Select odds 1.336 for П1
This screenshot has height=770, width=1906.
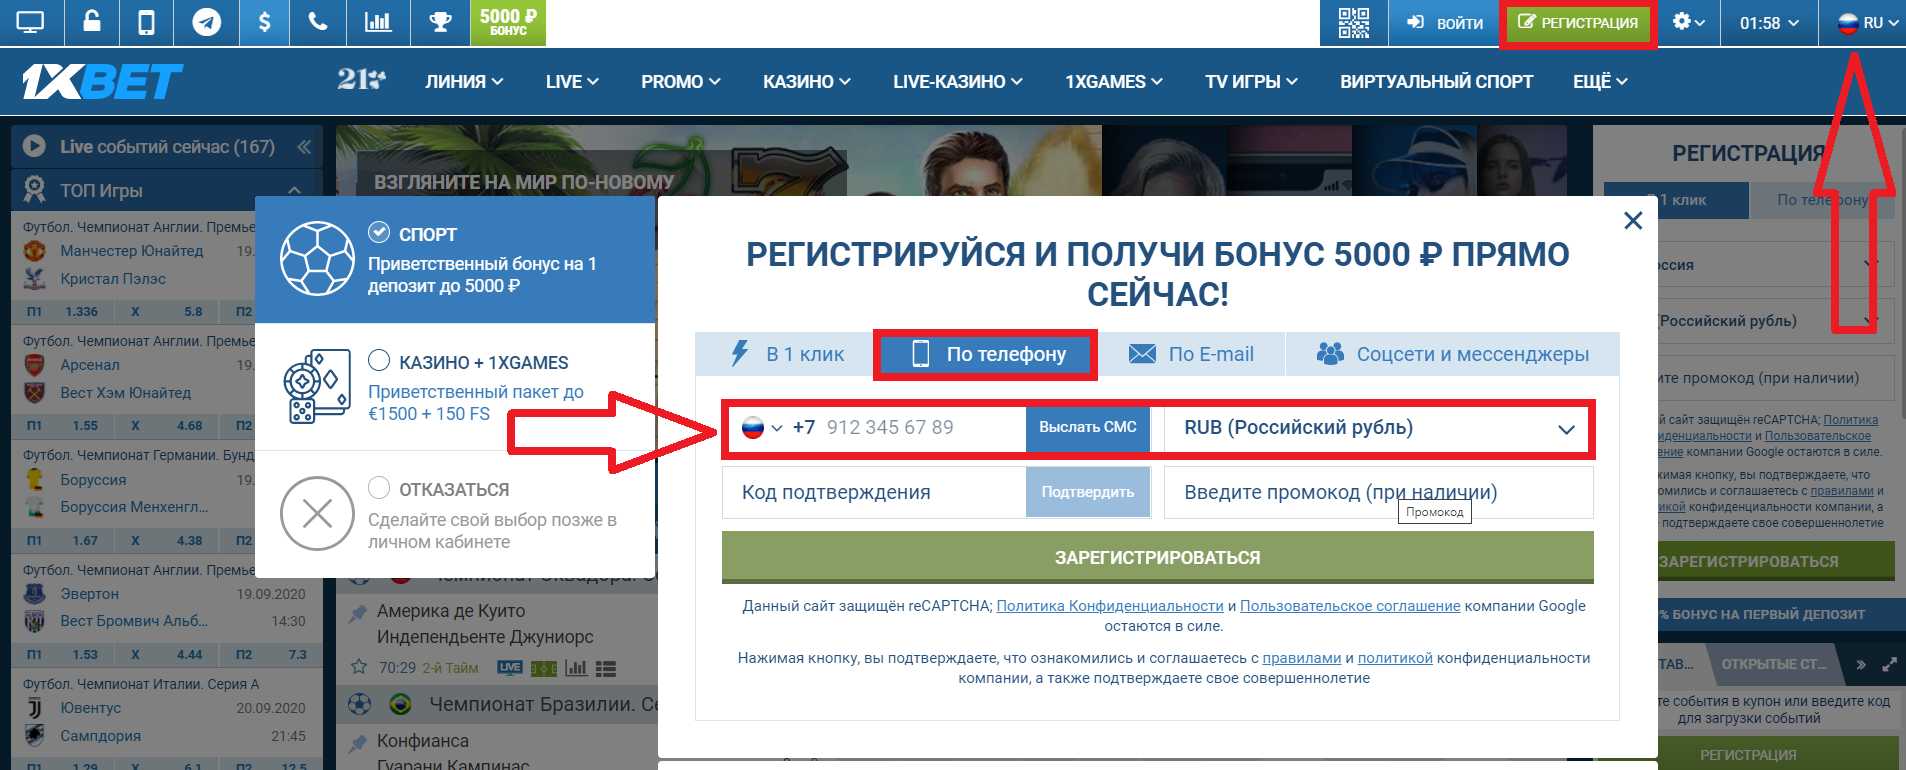[82, 312]
